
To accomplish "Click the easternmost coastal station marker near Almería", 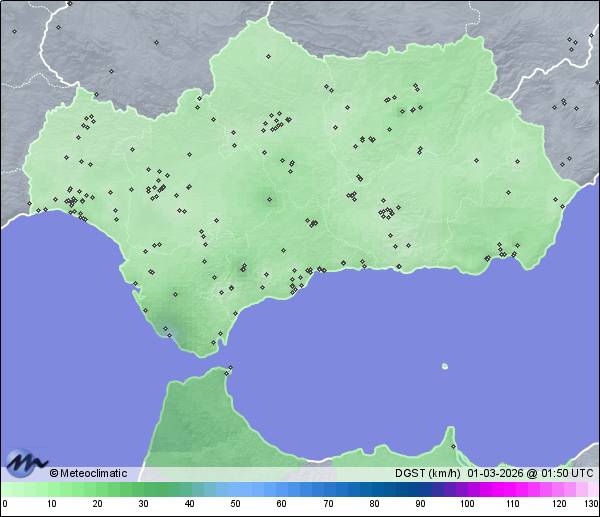I will tap(516, 255).
